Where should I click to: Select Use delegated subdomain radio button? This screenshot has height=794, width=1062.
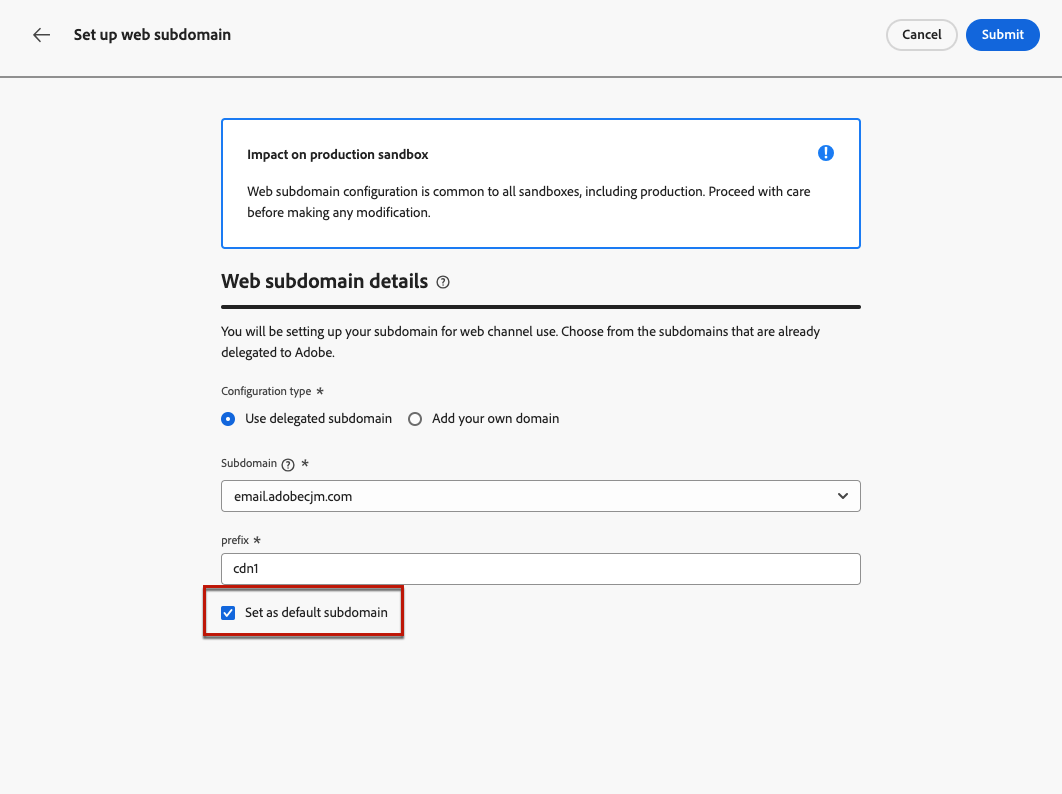pyautogui.click(x=228, y=419)
